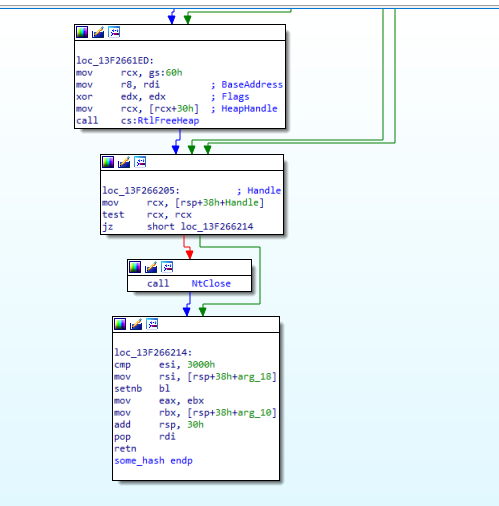Viewport: 499px width, 506px height.
Task: Click the HeapHandle comment
Action: 249,109
